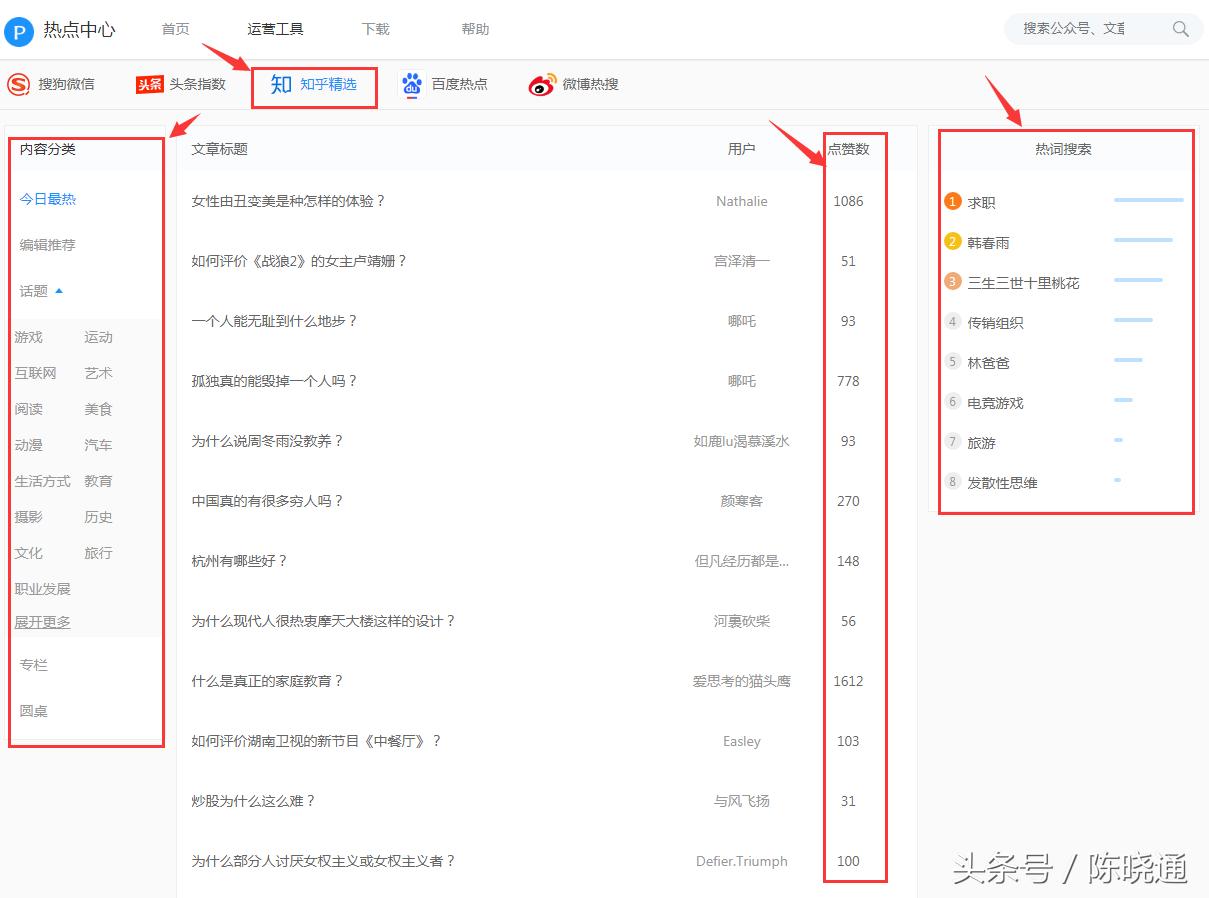This screenshot has width=1209, height=898.
Task: Click the Baidu paw icon for 百度热点
Action: point(411,84)
